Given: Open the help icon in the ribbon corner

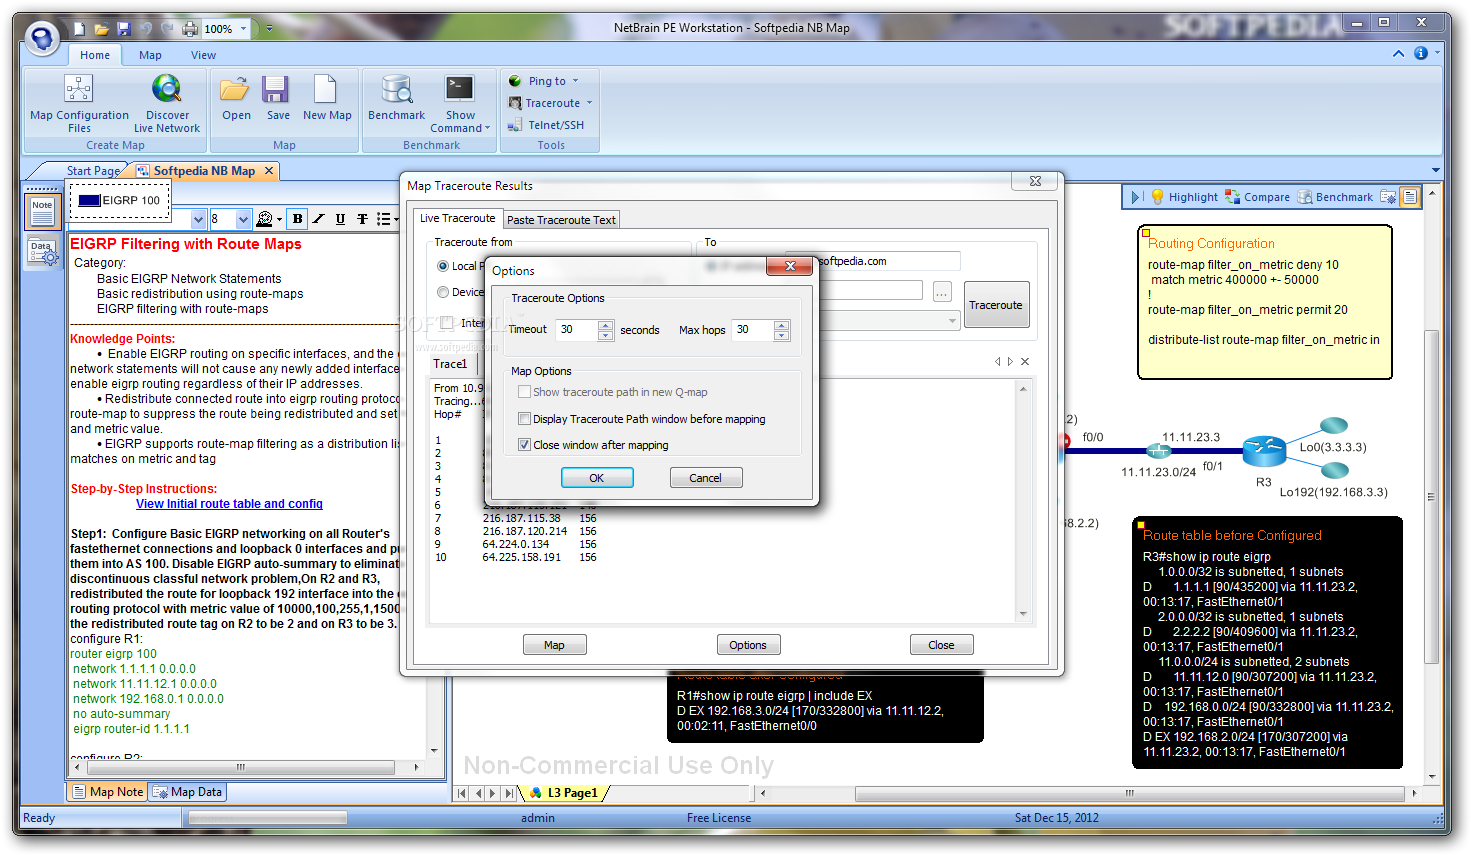Looking at the screenshot, I should pyautogui.click(x=1420, y=53).
